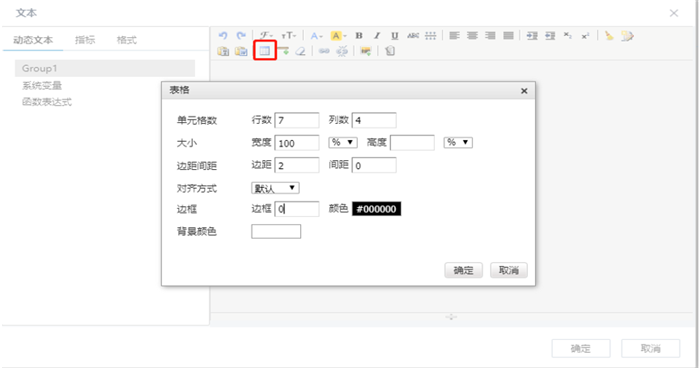Screen dimensions: 700x368
Task: Open the height unit % dropdown
Action: point(458,142)
